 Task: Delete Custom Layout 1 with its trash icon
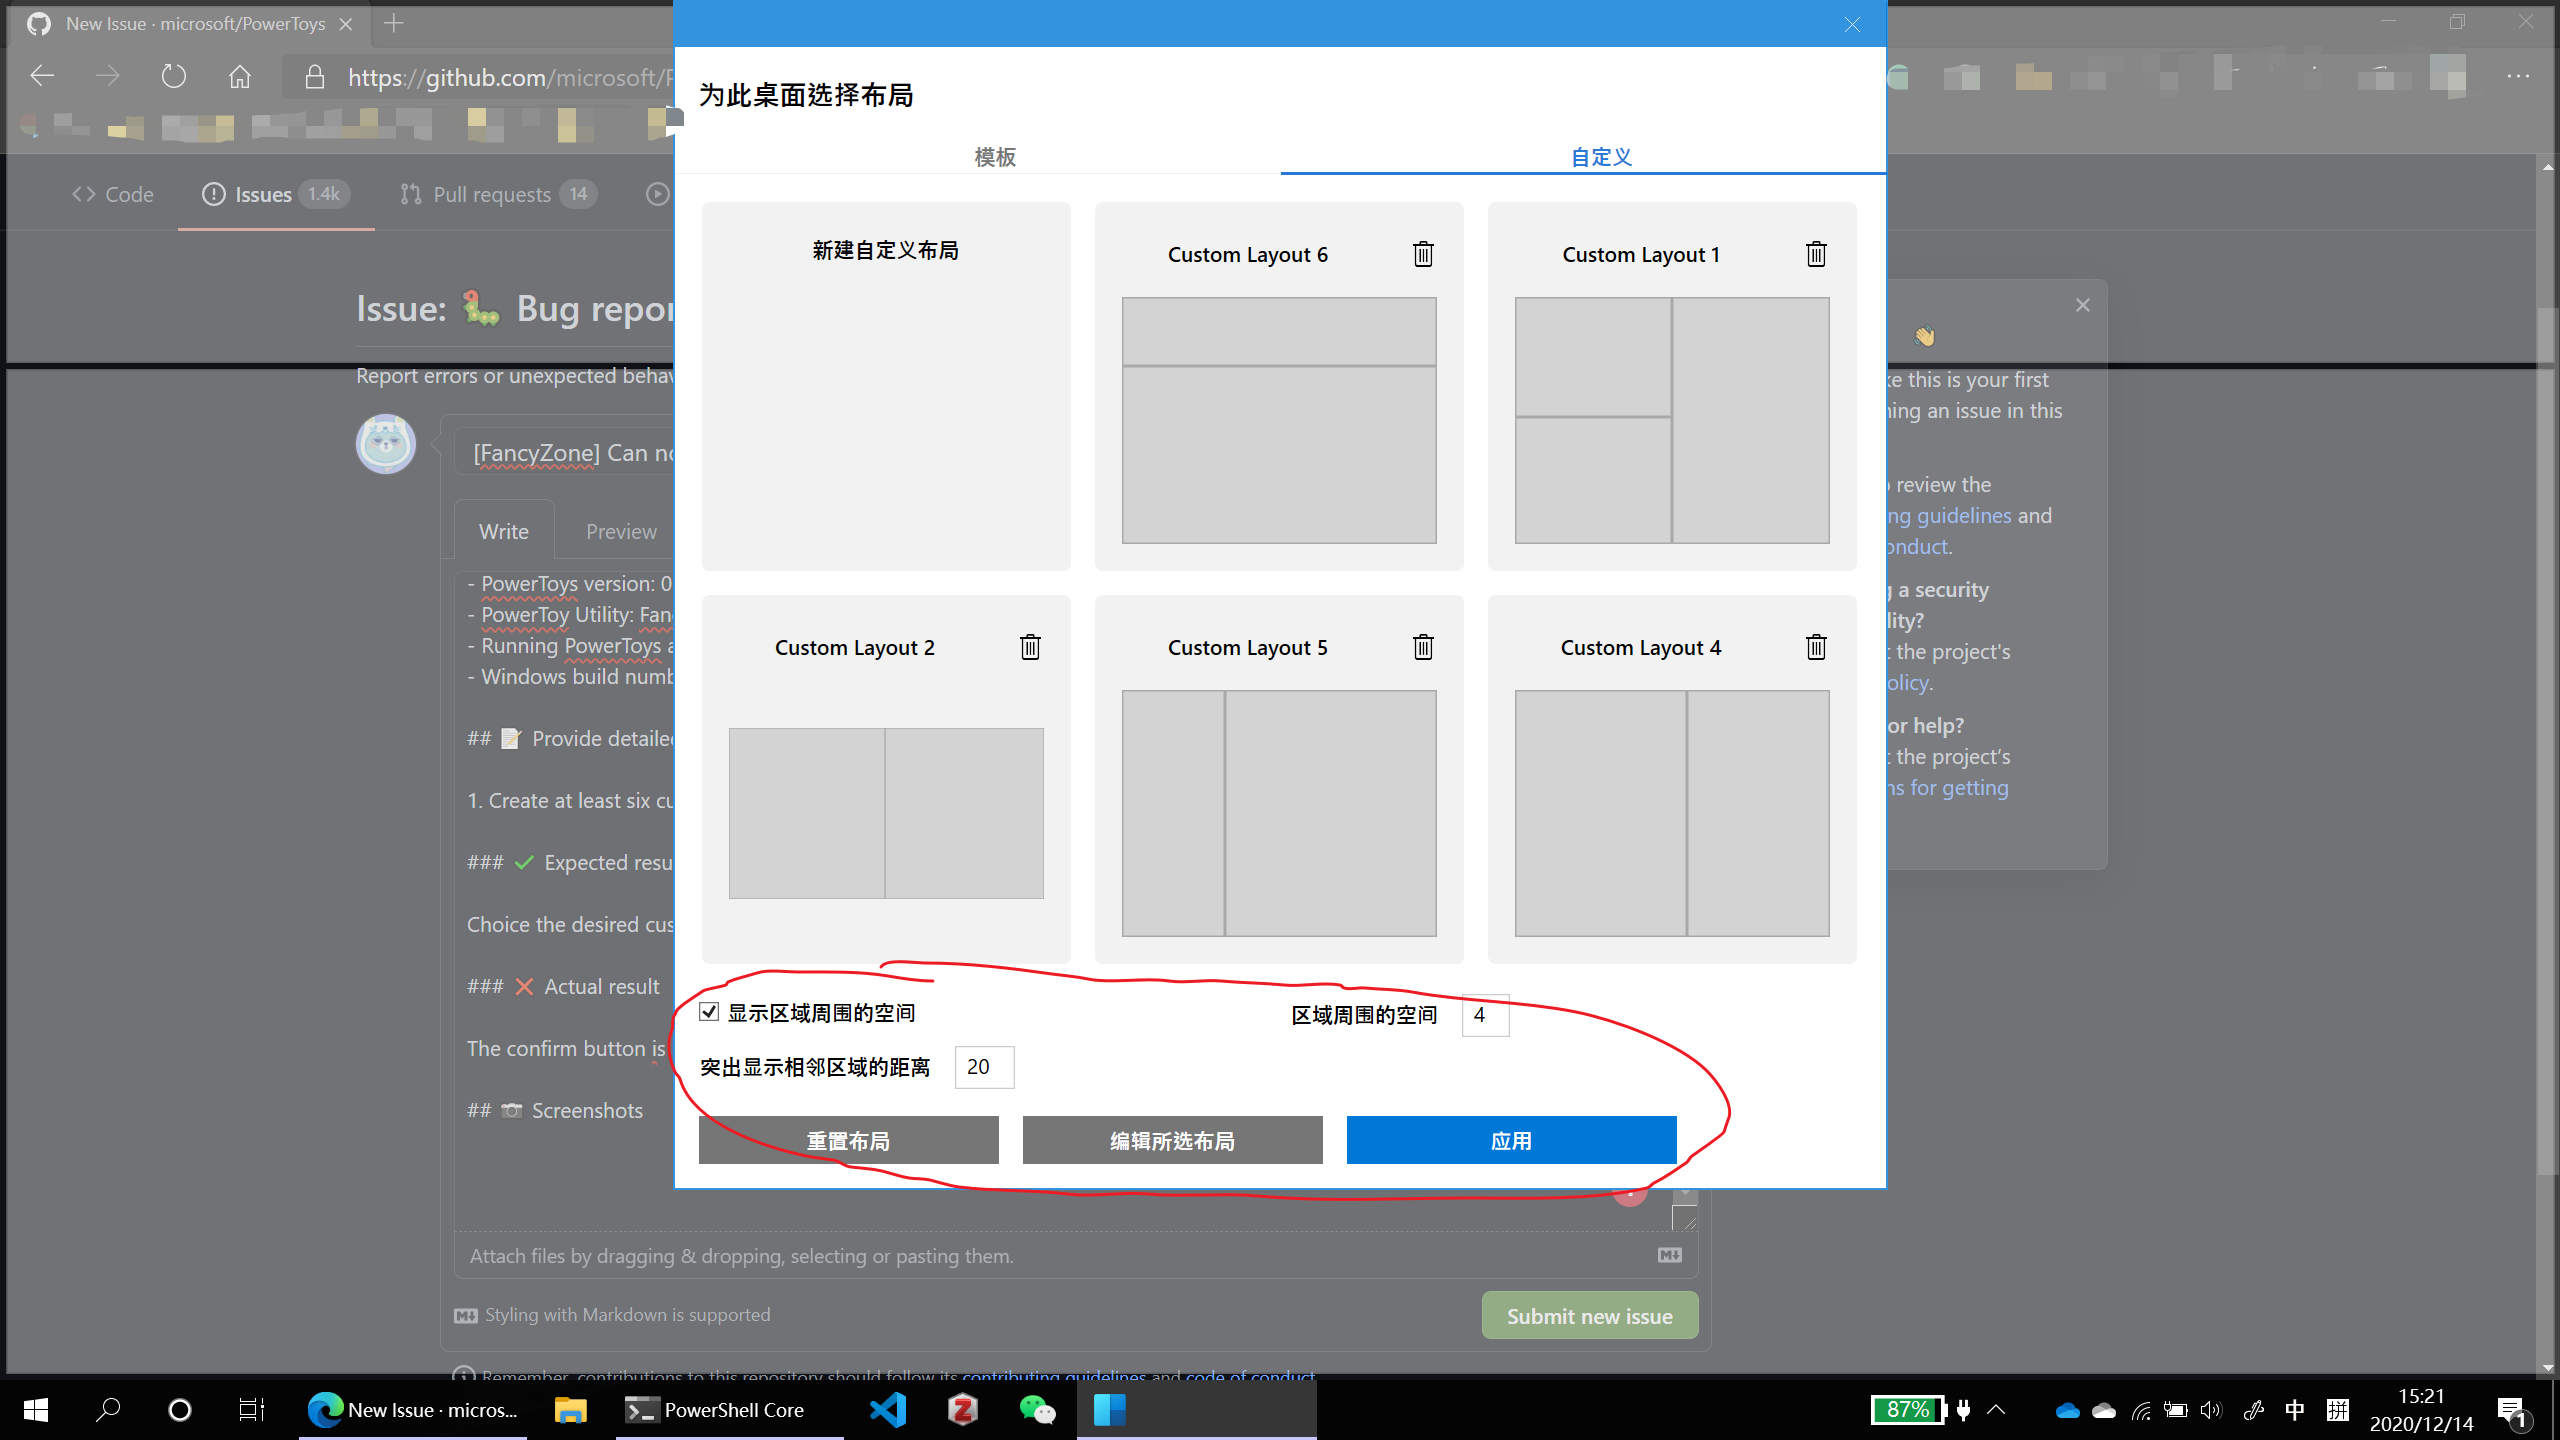pos(1816,254)
